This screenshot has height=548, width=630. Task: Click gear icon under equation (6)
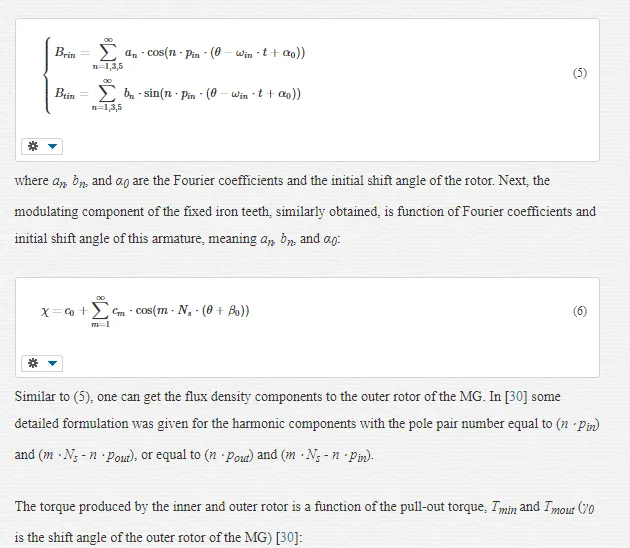pyautogui.click(x=33, y=363)
